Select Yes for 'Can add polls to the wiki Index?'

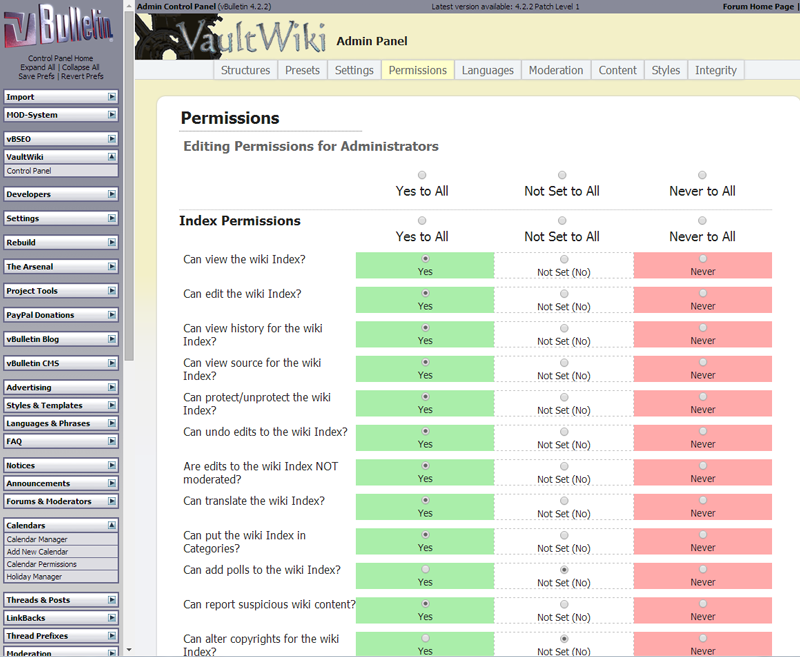tap(425, 569)
